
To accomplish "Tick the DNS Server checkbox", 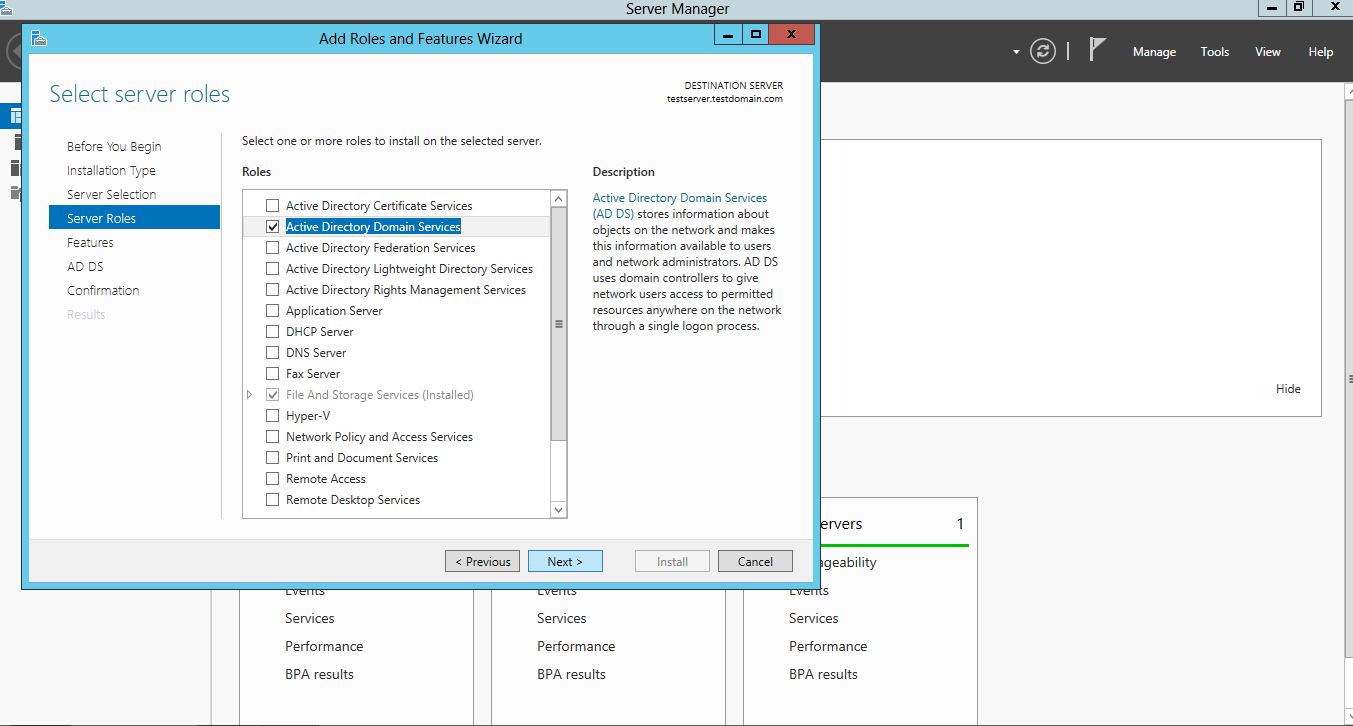I will (x=272, y=353).
